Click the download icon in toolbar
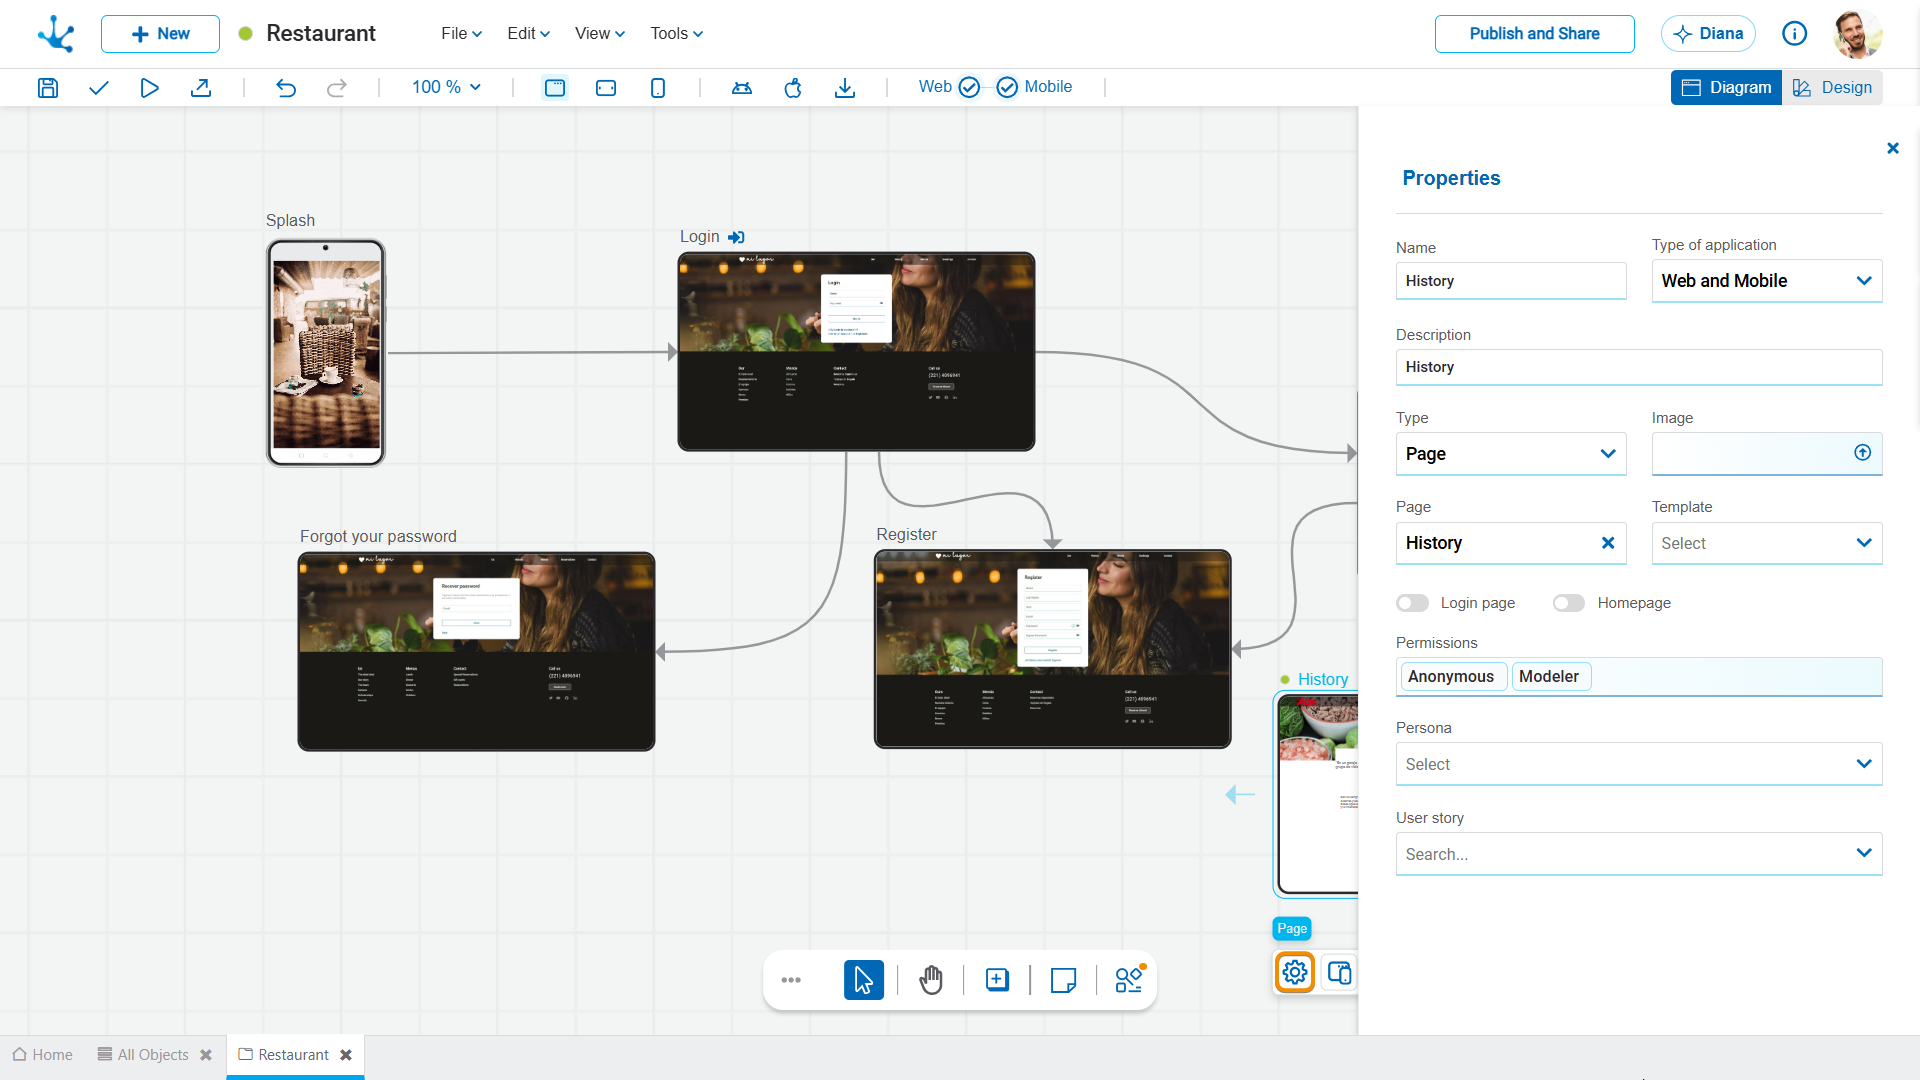This screenshot has width=1920, height=1080. 845,88
